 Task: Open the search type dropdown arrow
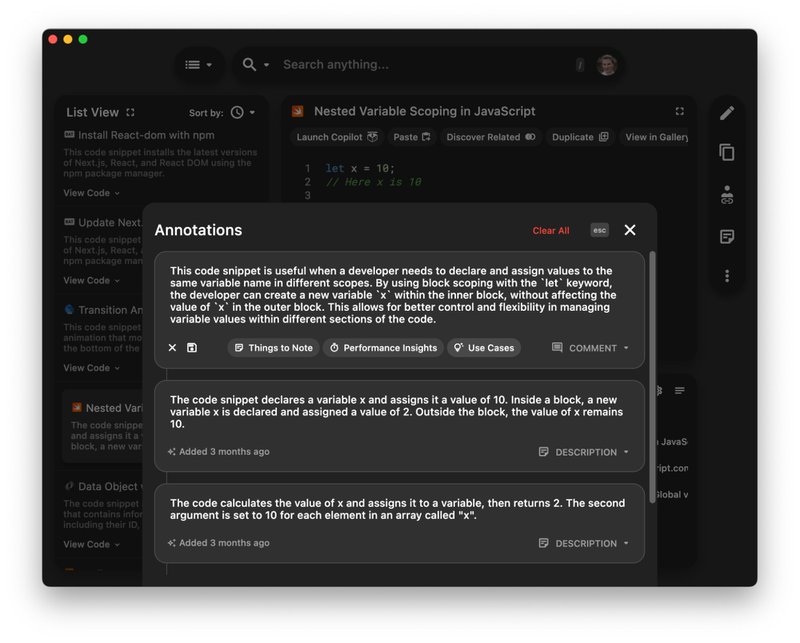click(266, 65)
